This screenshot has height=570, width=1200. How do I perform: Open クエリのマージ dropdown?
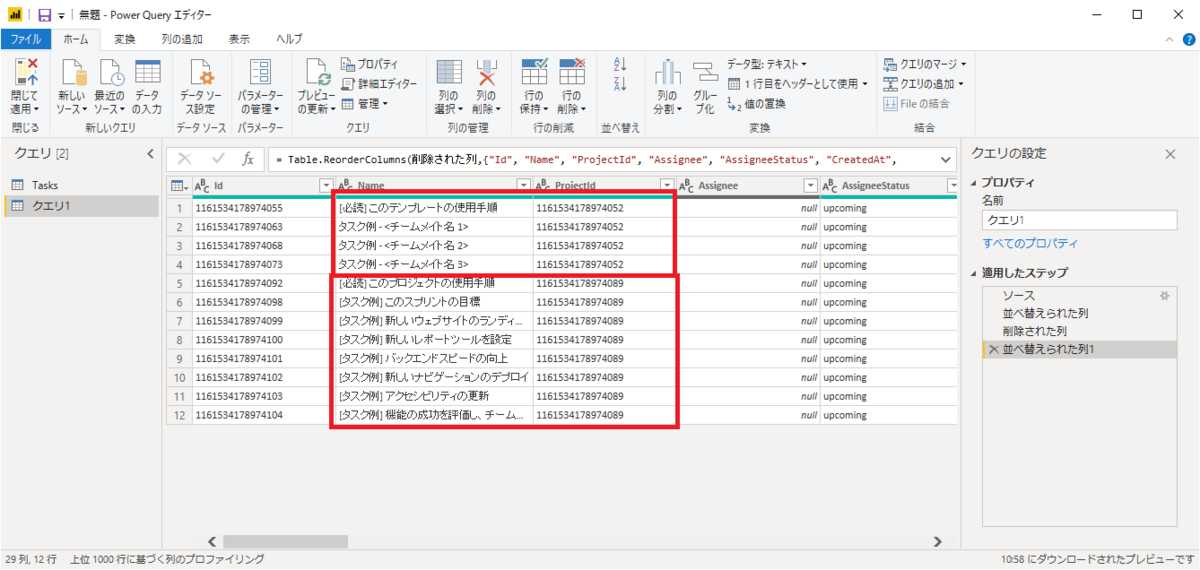tap(925, 64)
